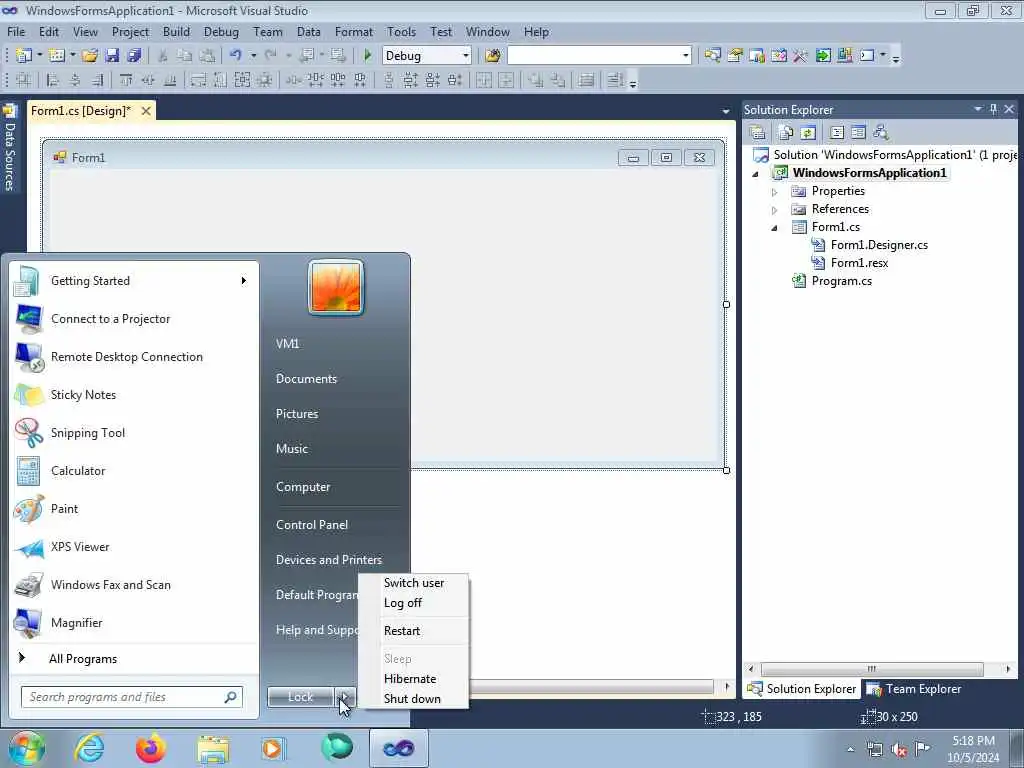
Task: Click the Search programs and files box
Action: (x=131, y=697)
